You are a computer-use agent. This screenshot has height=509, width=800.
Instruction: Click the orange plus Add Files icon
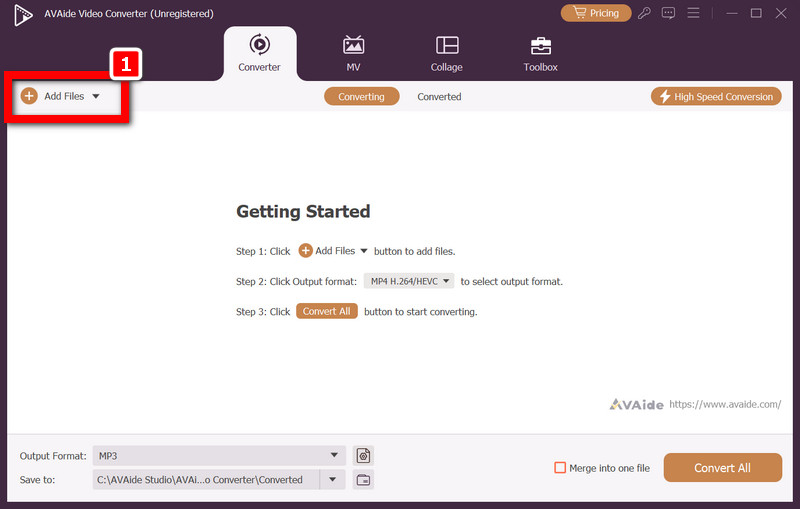29,96
